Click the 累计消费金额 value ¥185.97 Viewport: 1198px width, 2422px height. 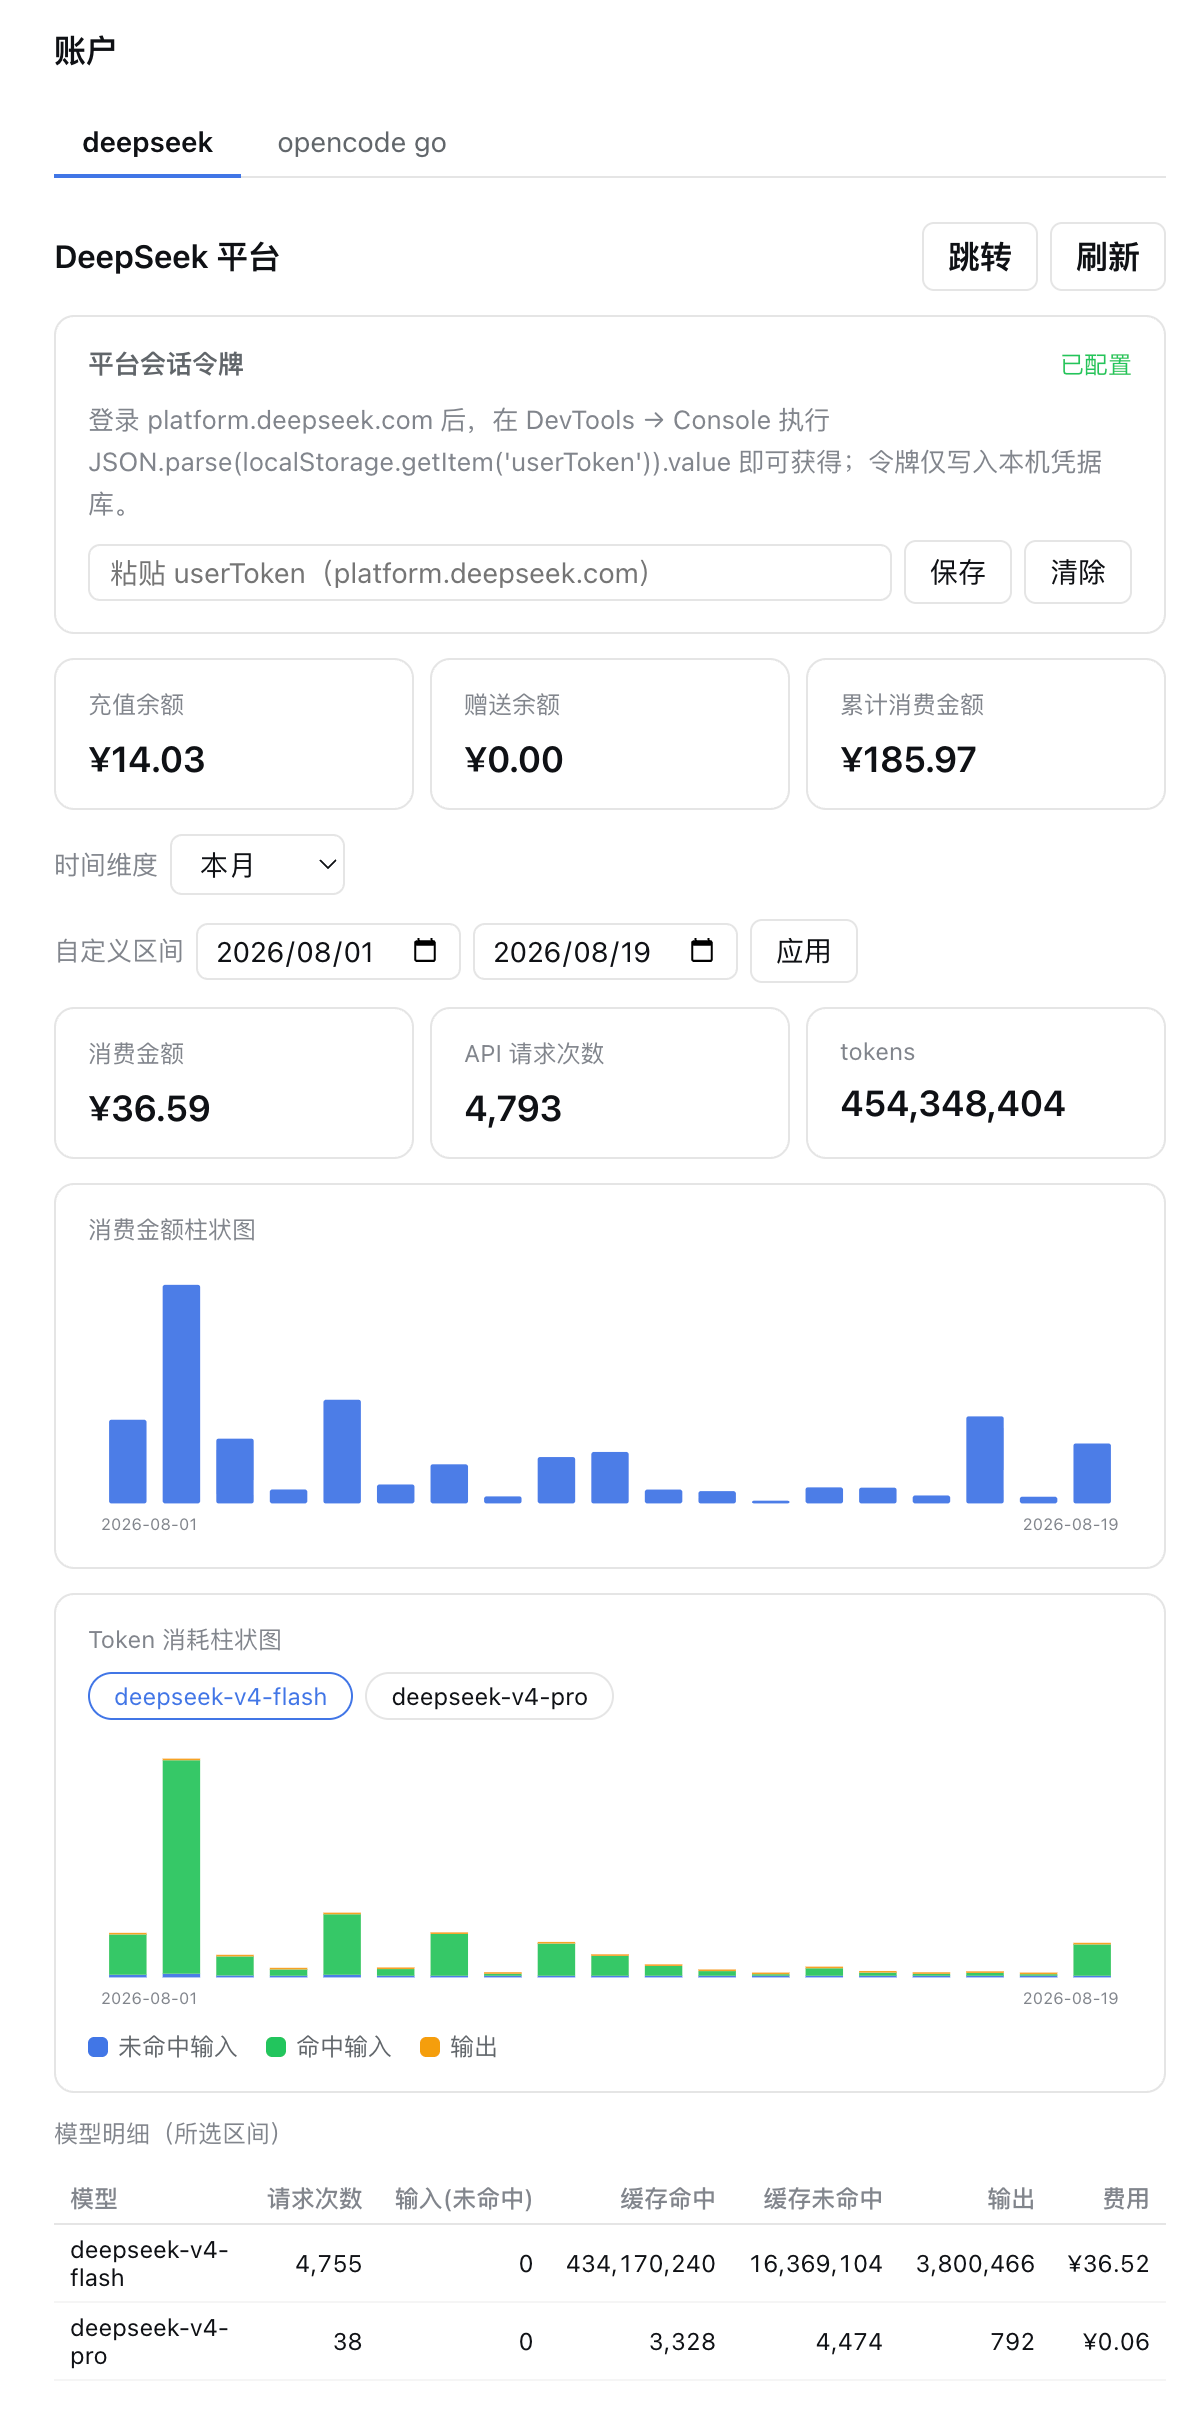coord(908,760)
